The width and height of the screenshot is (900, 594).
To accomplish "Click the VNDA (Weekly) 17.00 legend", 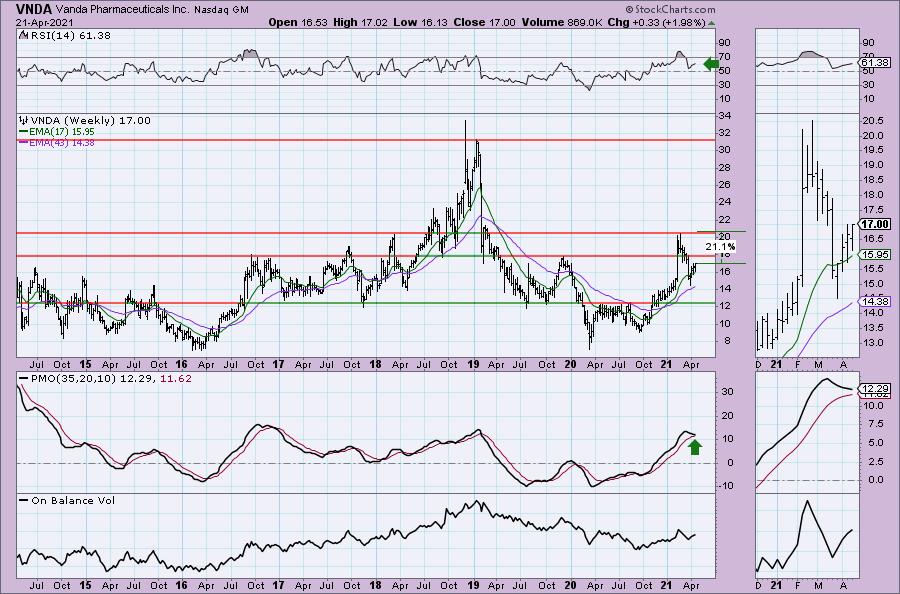I will [91, 121].
